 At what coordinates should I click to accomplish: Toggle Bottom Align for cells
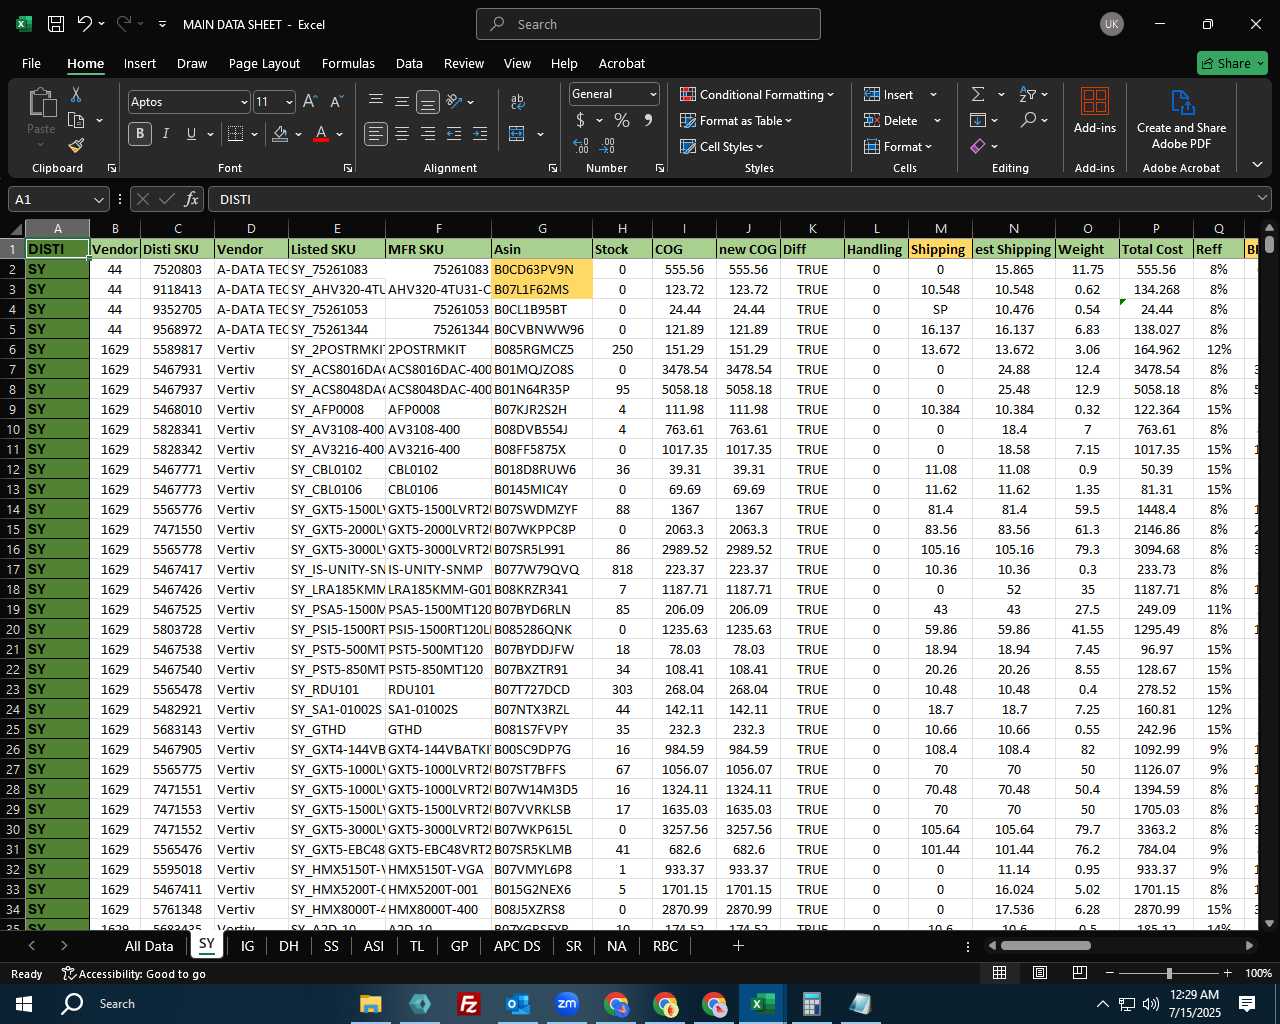(428, 102)
